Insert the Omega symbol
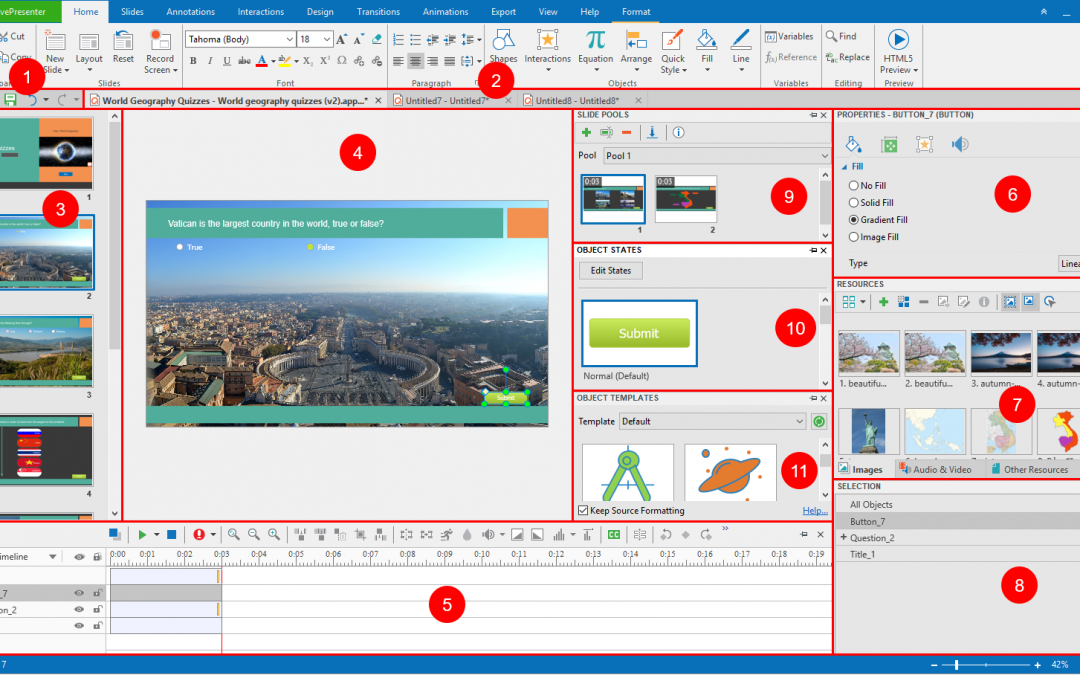The height and width of the screenshot is (675, 1080). click(x=342, y=61)
